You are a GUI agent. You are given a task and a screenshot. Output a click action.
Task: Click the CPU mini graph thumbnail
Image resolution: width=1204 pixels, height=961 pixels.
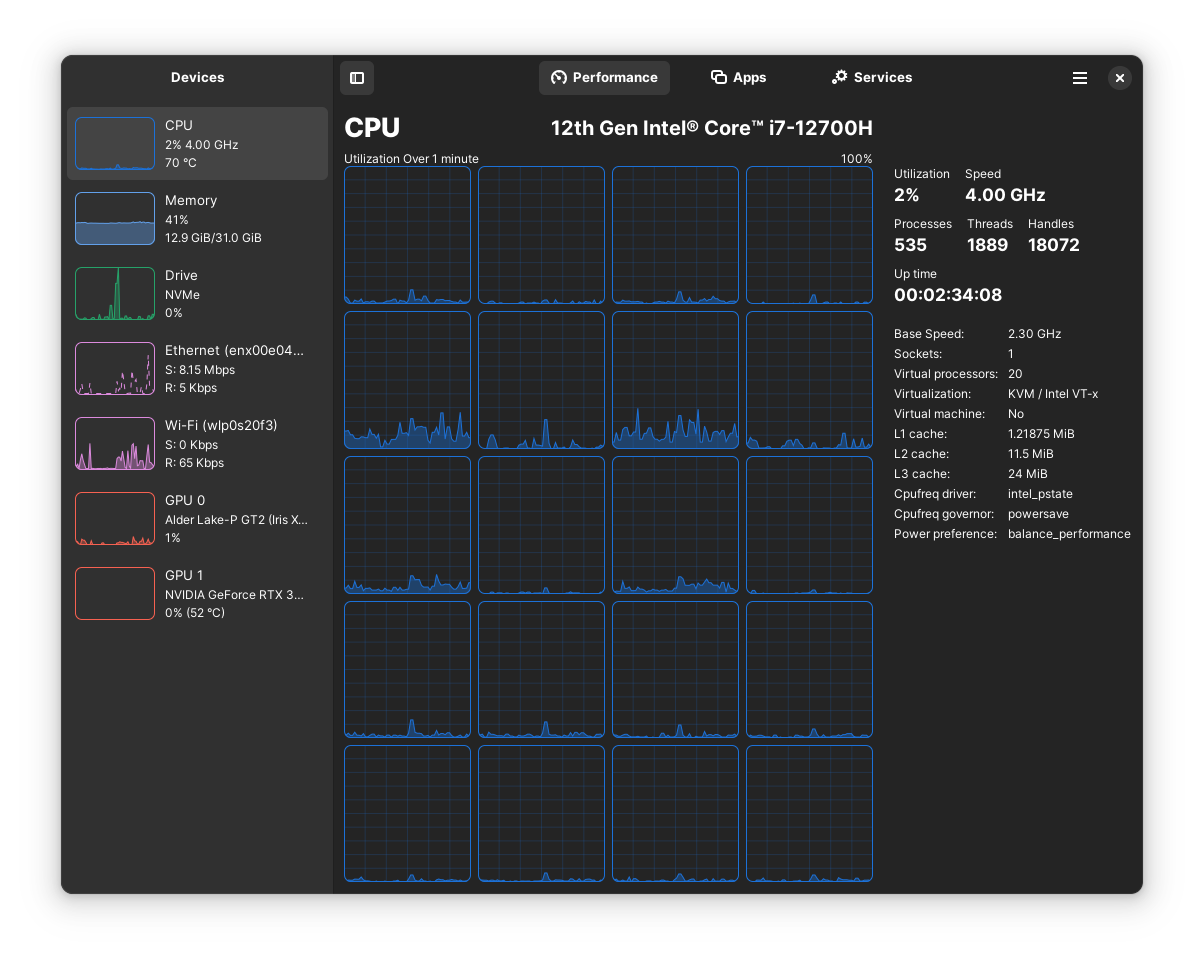[x=115, y=144]
